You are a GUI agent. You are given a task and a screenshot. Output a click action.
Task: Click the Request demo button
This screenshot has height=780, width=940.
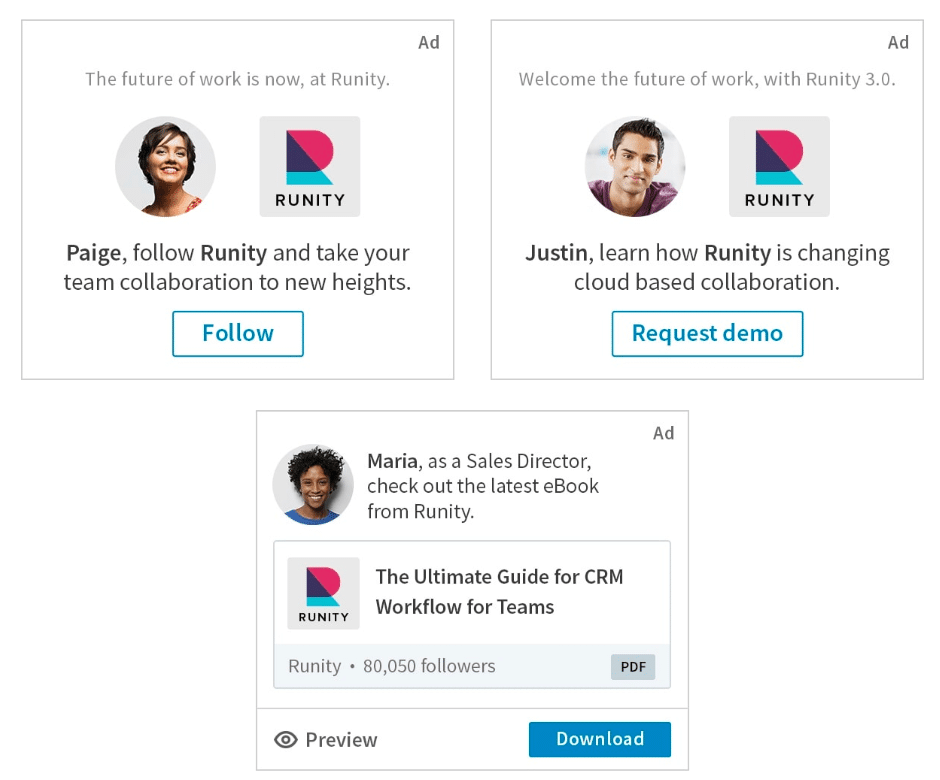707,333
